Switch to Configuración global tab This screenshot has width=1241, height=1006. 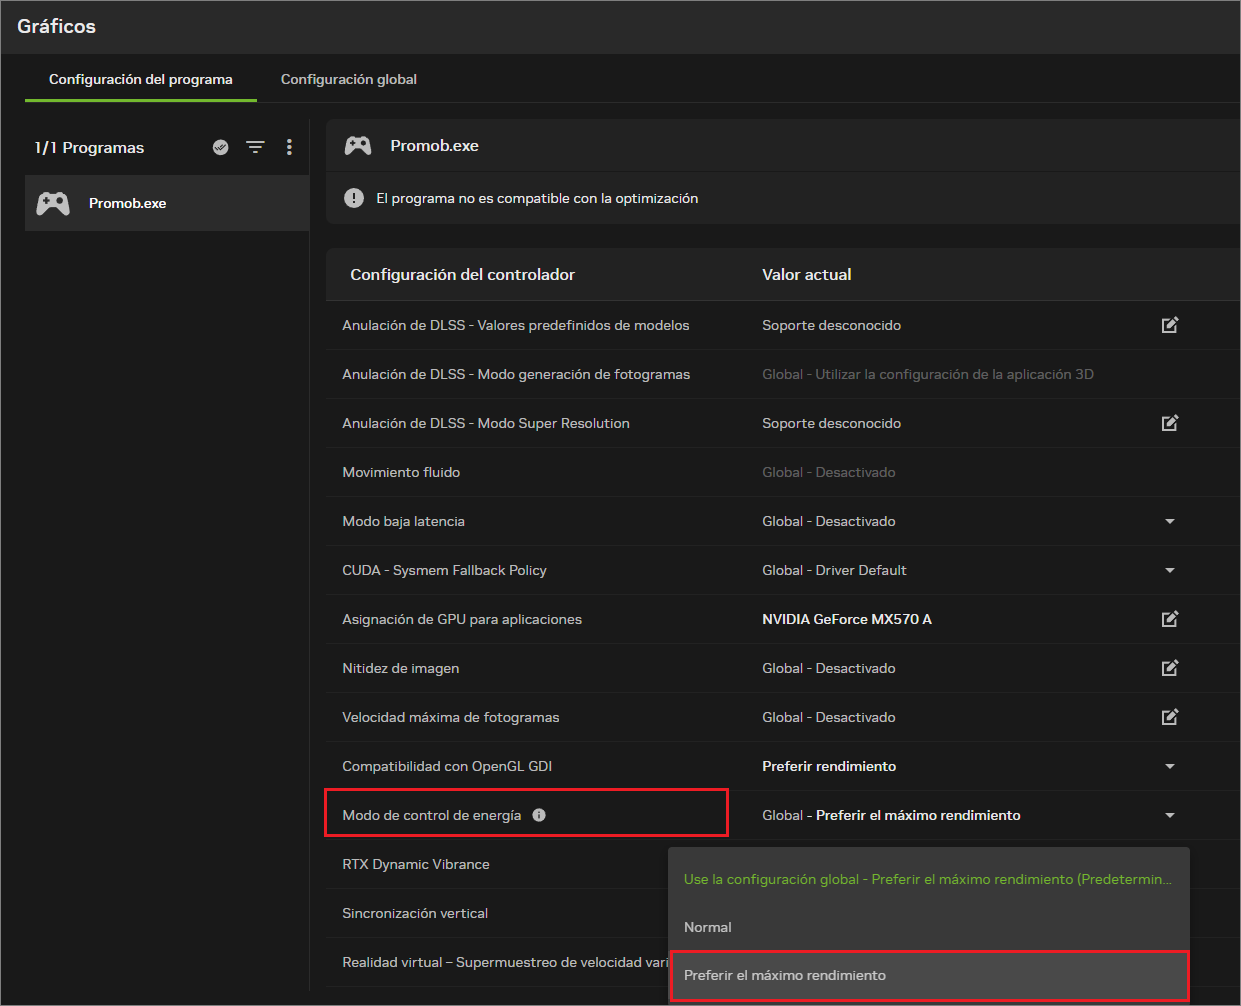click(x=349, y=79)
